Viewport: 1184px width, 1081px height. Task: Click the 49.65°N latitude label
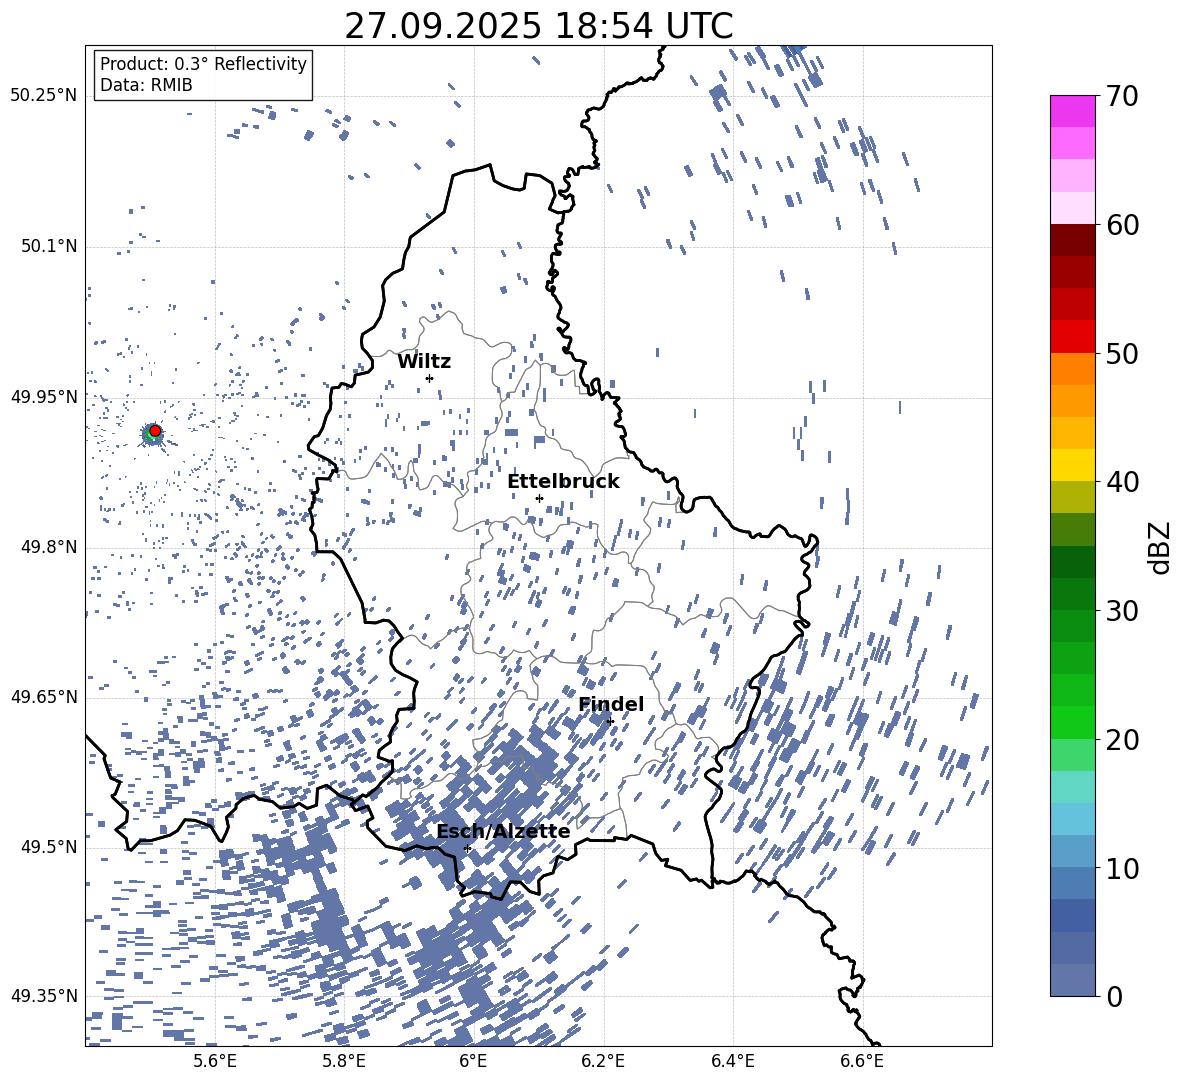coord(44,696)
